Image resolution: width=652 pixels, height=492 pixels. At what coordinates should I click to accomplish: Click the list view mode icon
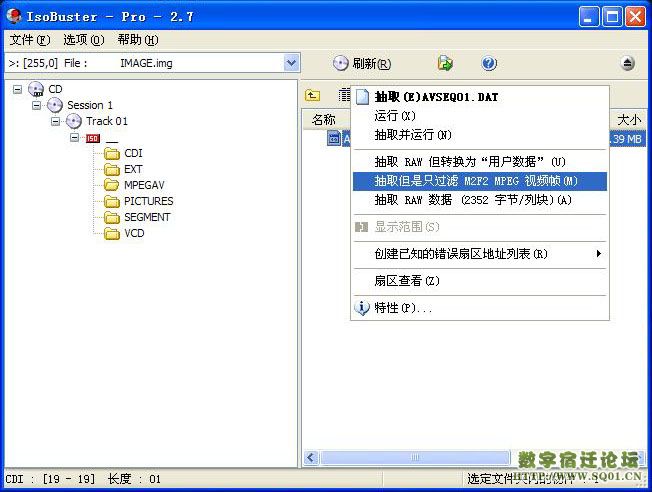point(344,95)
